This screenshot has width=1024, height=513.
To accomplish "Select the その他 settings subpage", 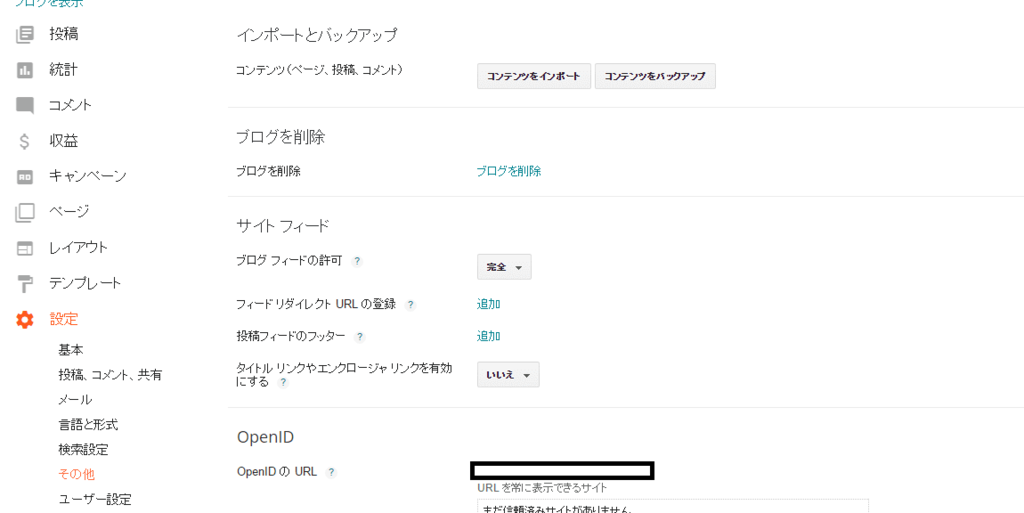I will click(76, 474).
